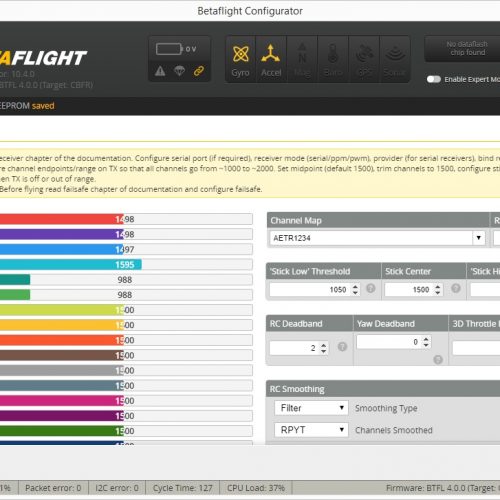The width and height of the screenshot is (500, 500).
Task: Click the Baro sensor icon
Action: point(333,60)
